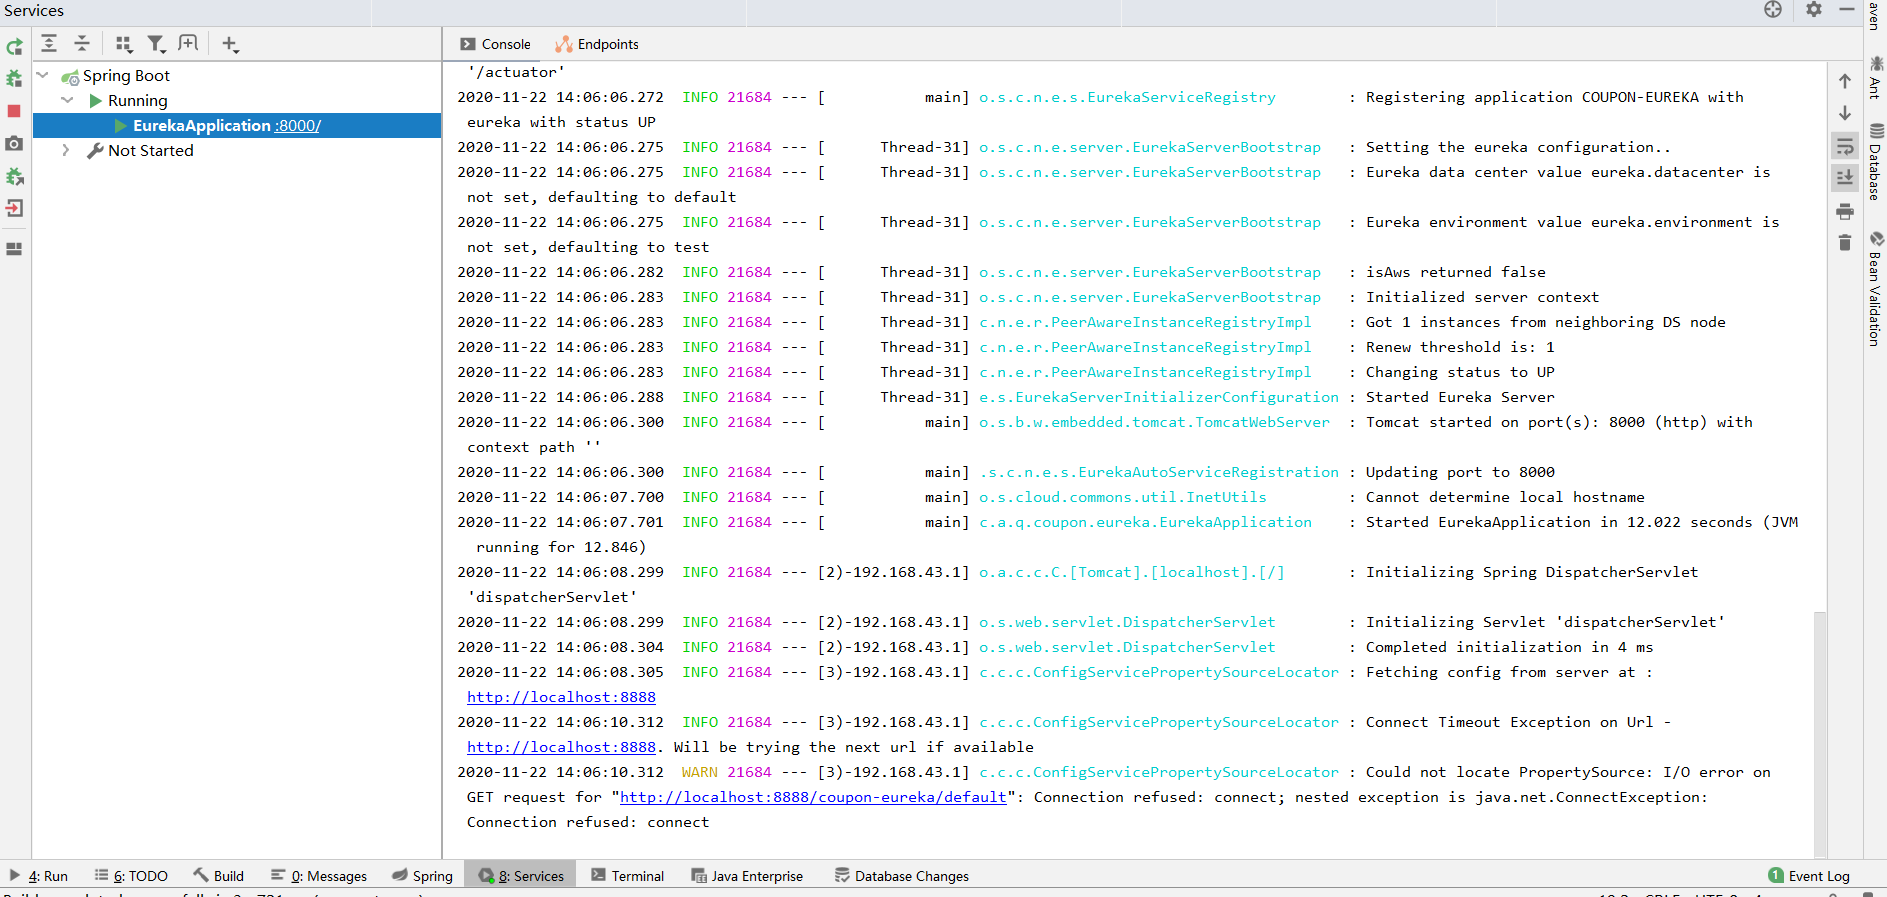Click the layout icon at bottom of left strip
Viewport: 1887px width, 897px height.
pos(14,249)
